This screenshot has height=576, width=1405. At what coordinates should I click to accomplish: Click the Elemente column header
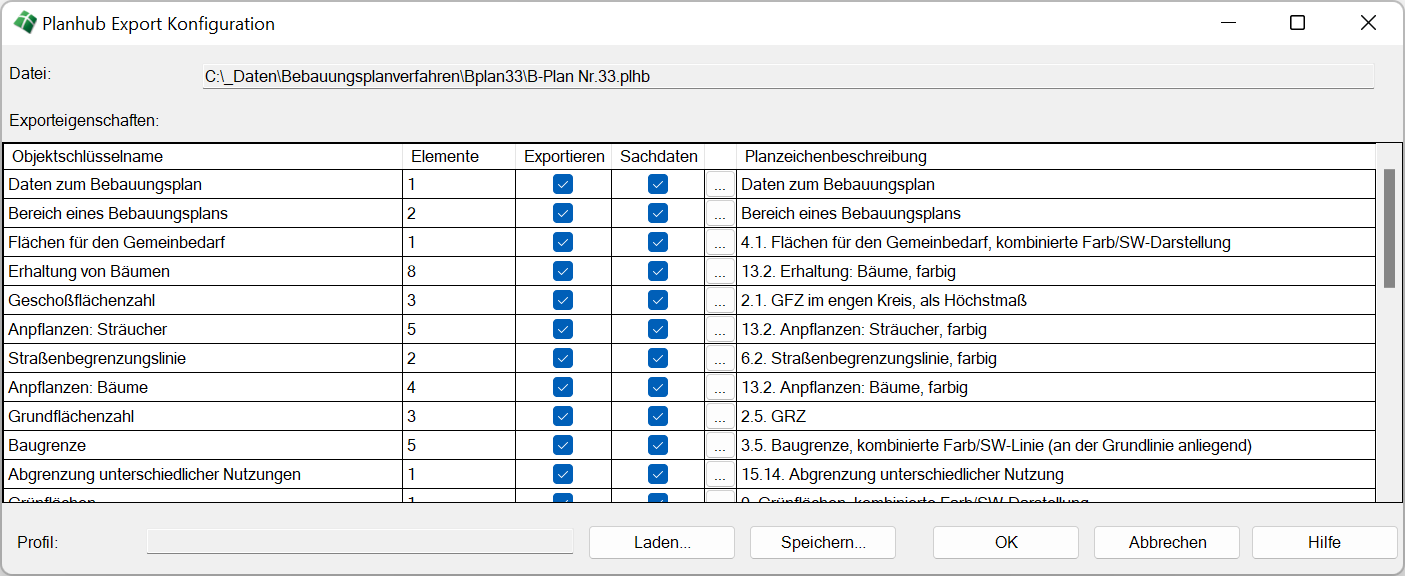459,157
